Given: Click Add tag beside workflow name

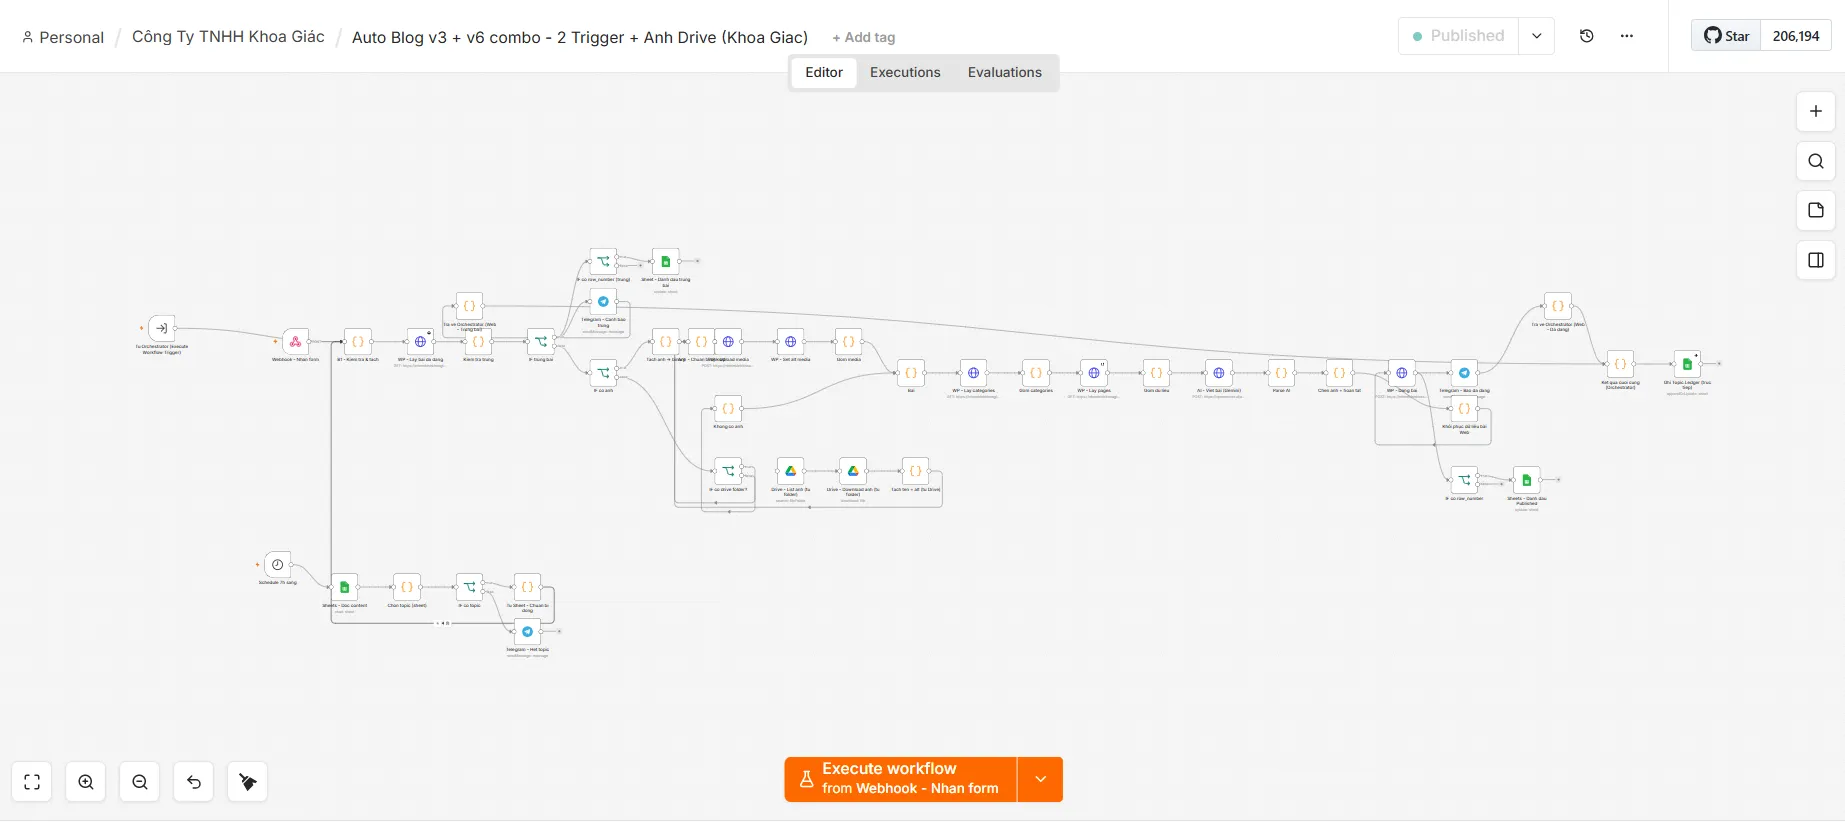Looking at the screenshot, I should point(863,37).
